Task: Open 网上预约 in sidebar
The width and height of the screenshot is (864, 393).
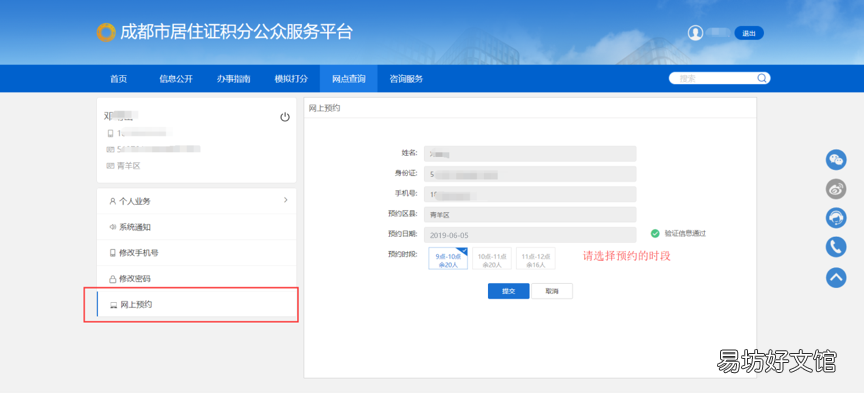Action: 197,305
